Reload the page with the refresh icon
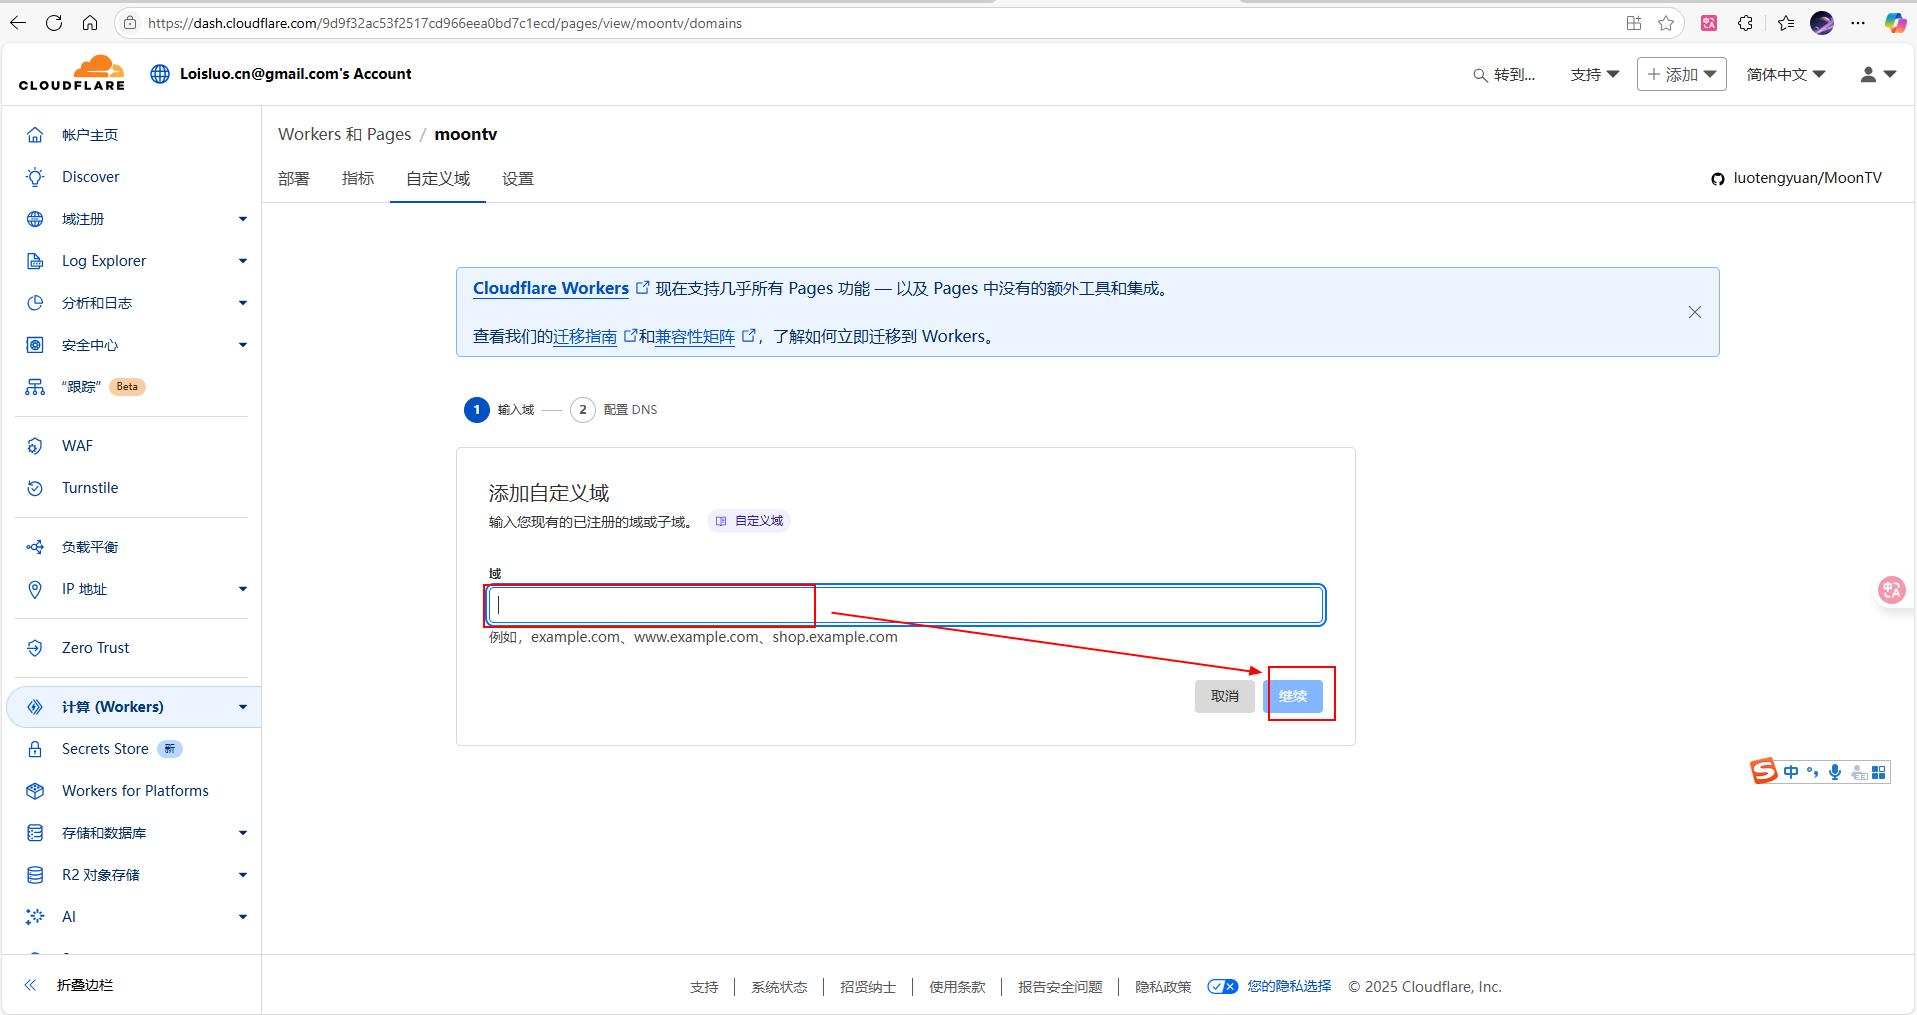The width and height of the screenshot is (1917, 1015). click(x=54, y=23)
